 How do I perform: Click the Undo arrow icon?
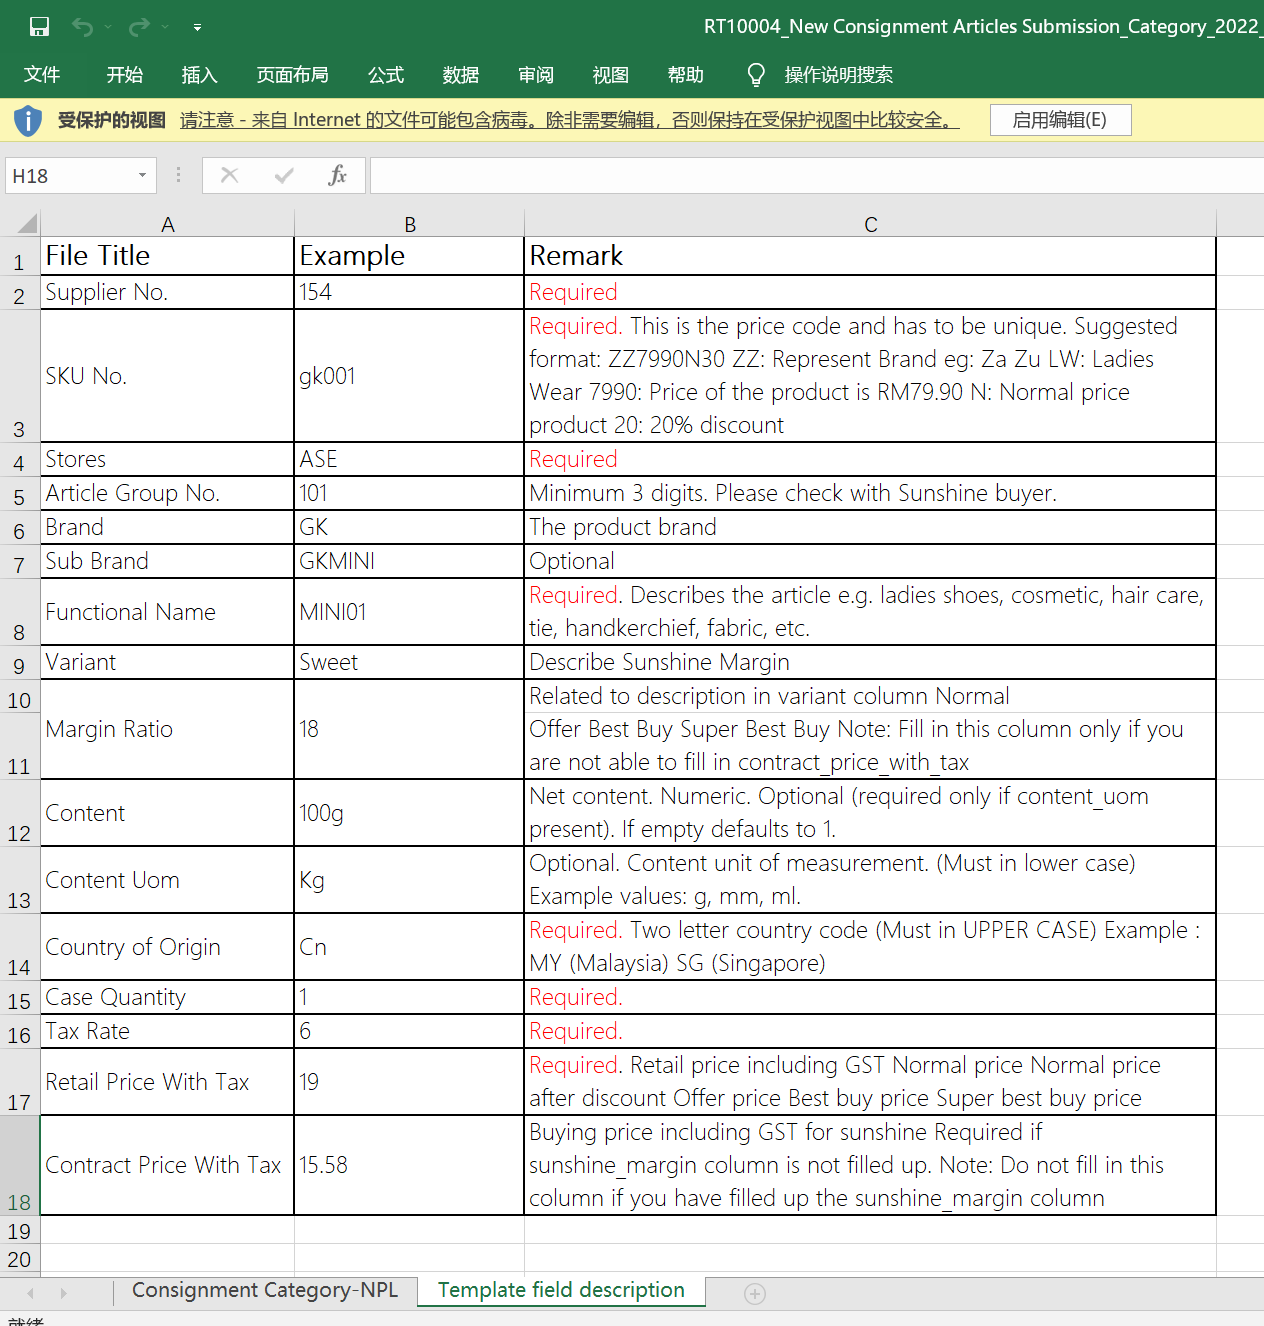coord(82,27)
